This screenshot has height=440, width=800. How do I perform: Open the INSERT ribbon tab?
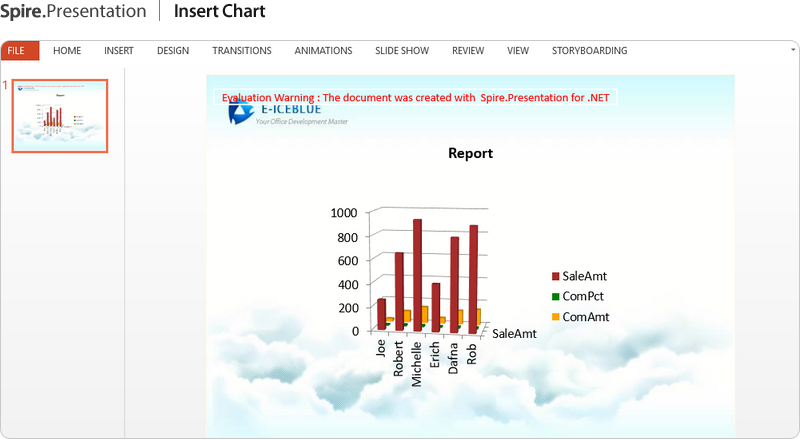click(x=119, y=51)
